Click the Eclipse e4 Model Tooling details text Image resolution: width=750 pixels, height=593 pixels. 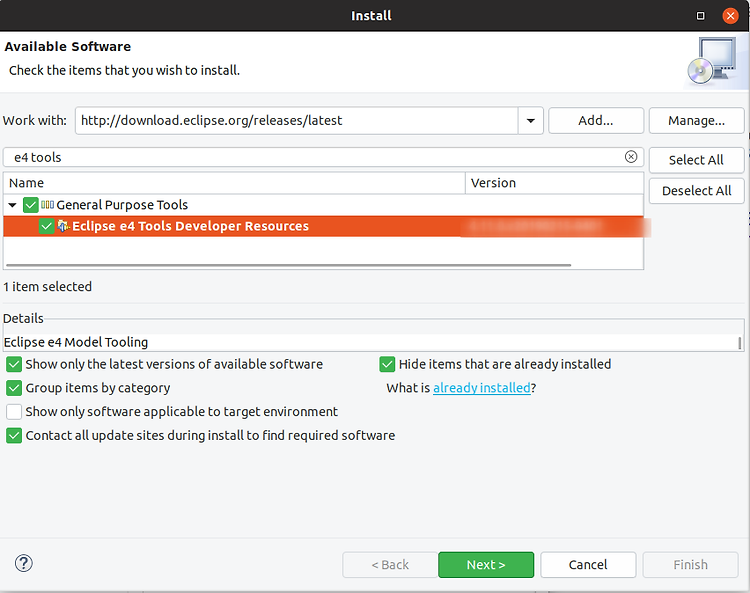[76, 342]
